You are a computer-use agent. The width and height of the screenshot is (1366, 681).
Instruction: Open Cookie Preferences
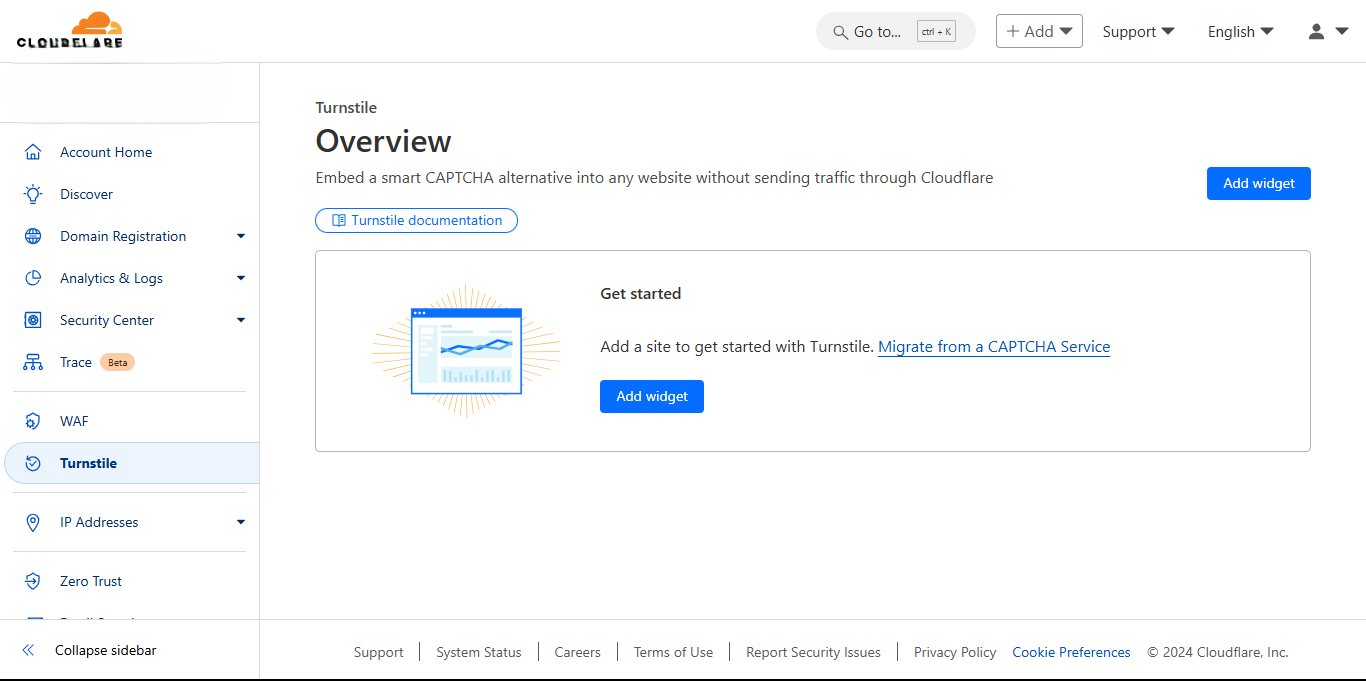[x=1071, y=652]
